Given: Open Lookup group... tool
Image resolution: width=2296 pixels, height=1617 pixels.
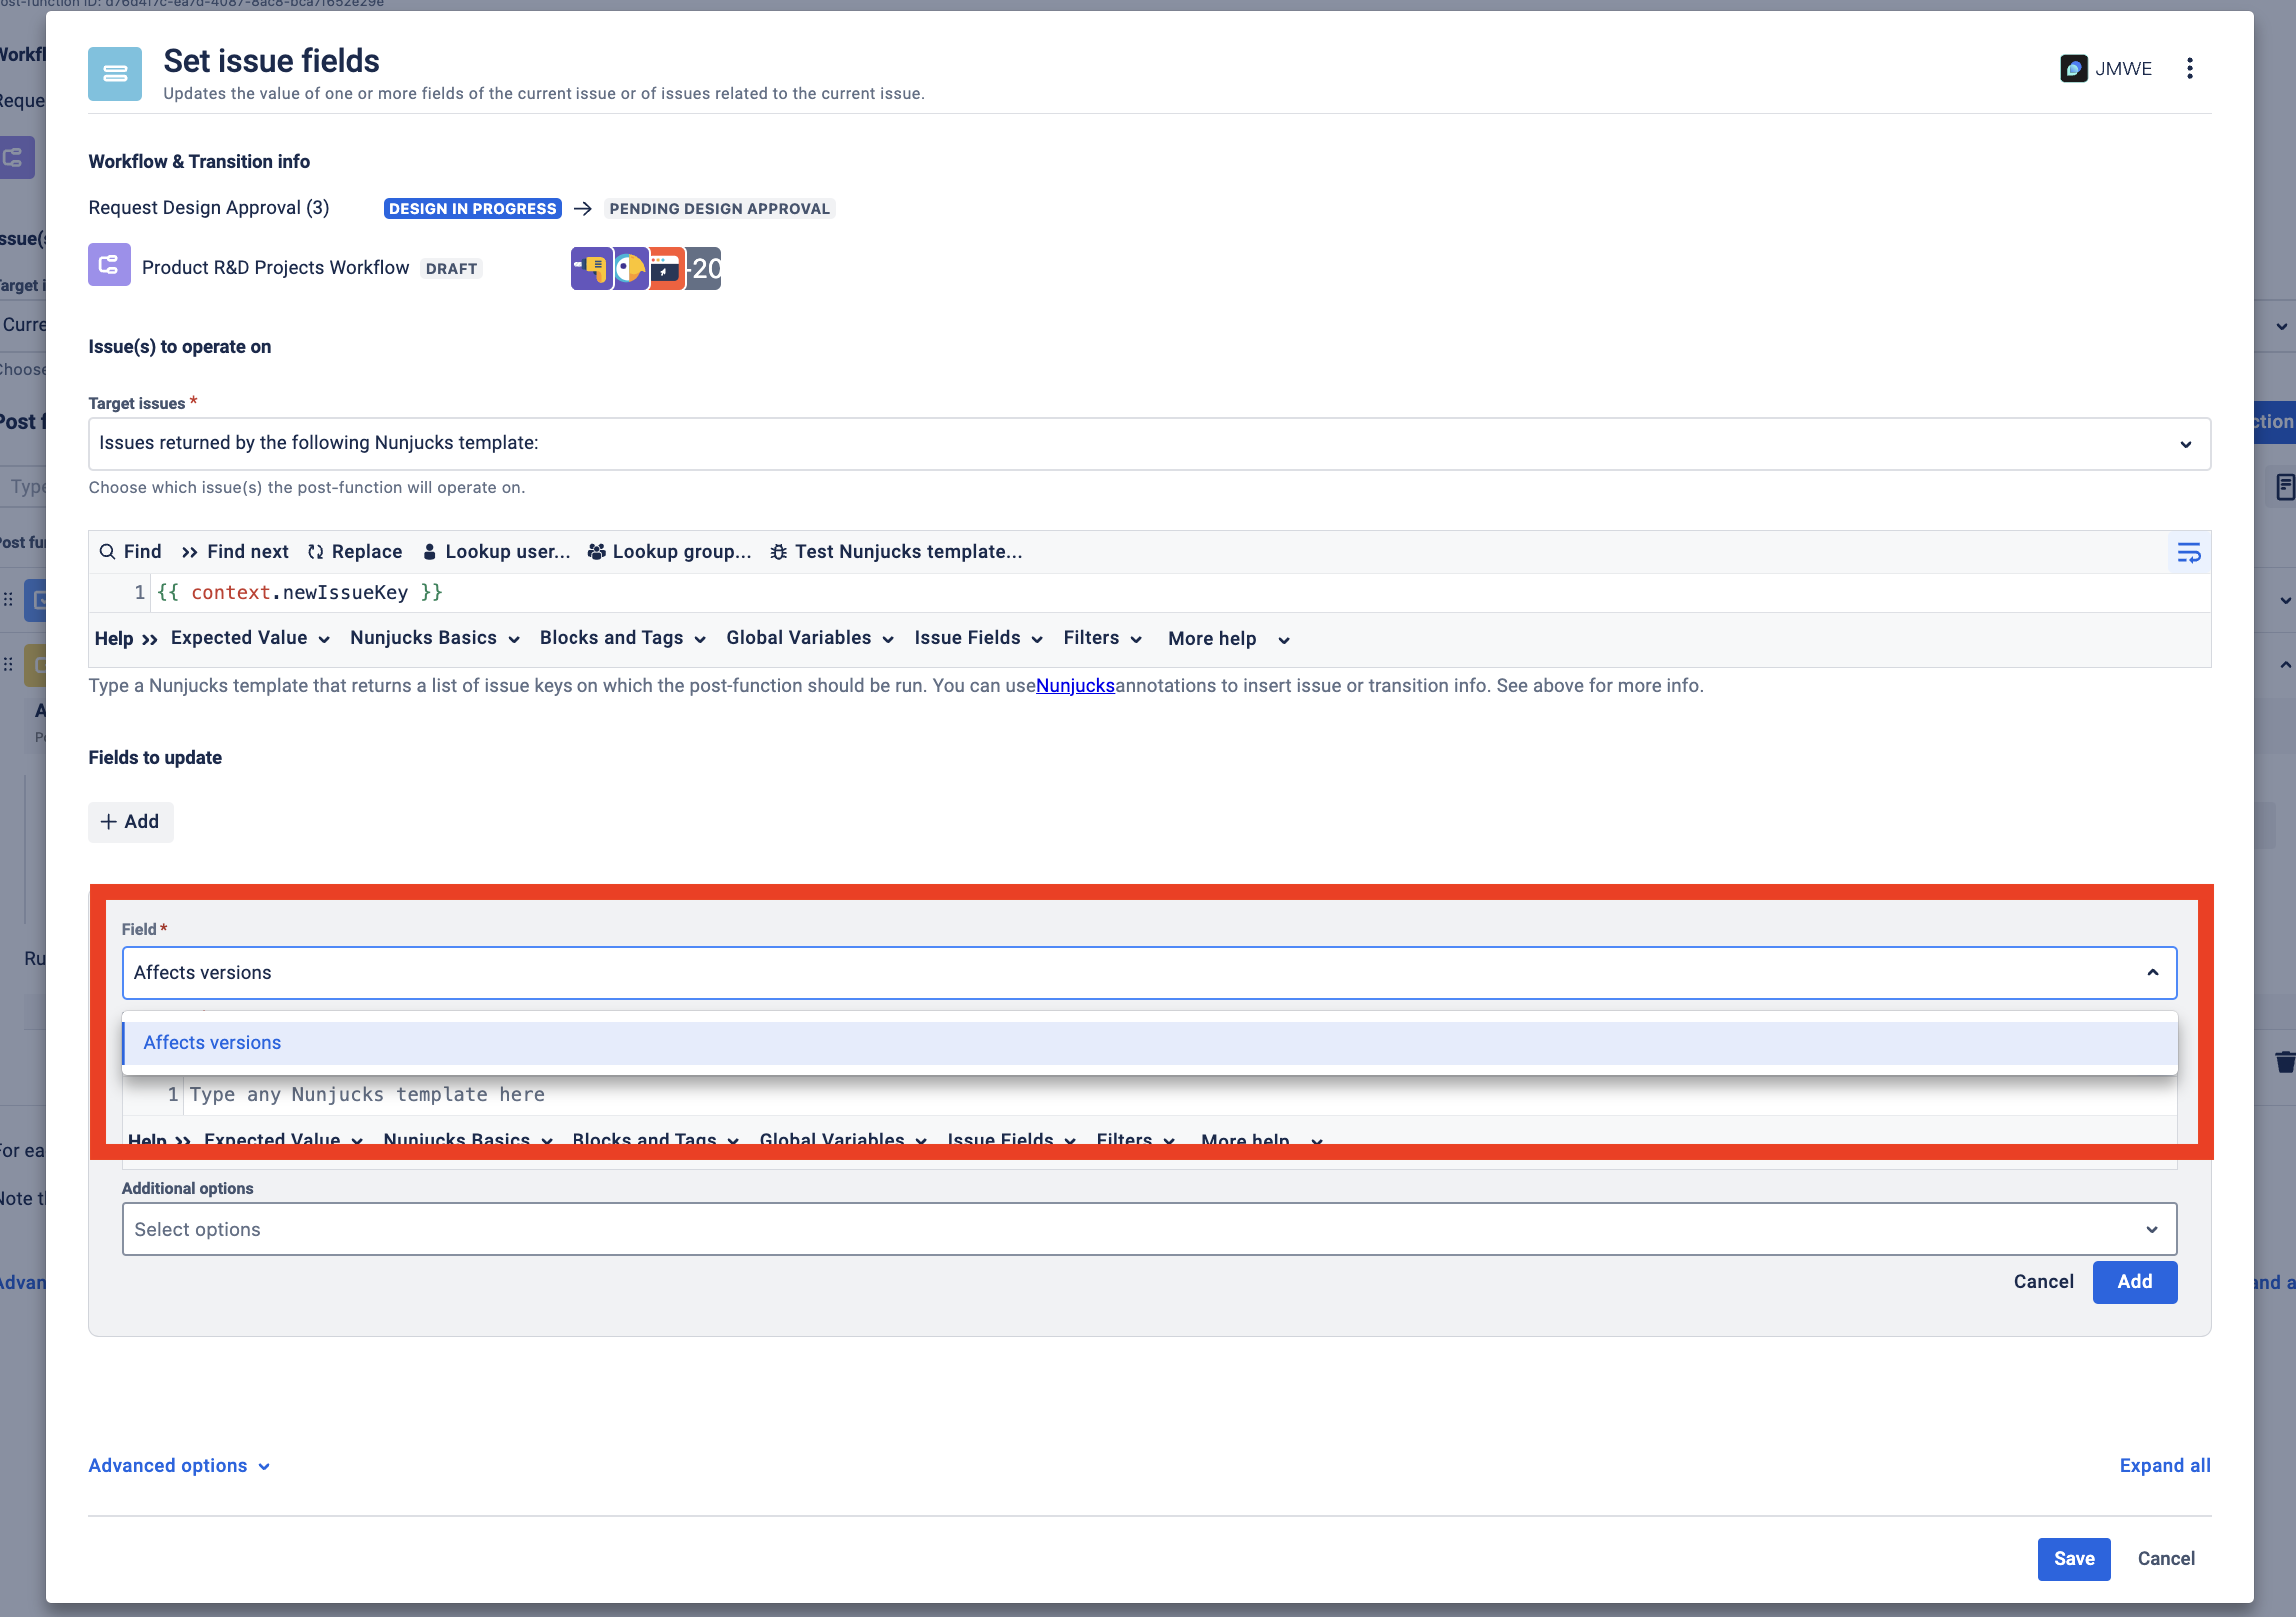Looking at the screenshot, I should pyautogui.click(x=669, y=551).
